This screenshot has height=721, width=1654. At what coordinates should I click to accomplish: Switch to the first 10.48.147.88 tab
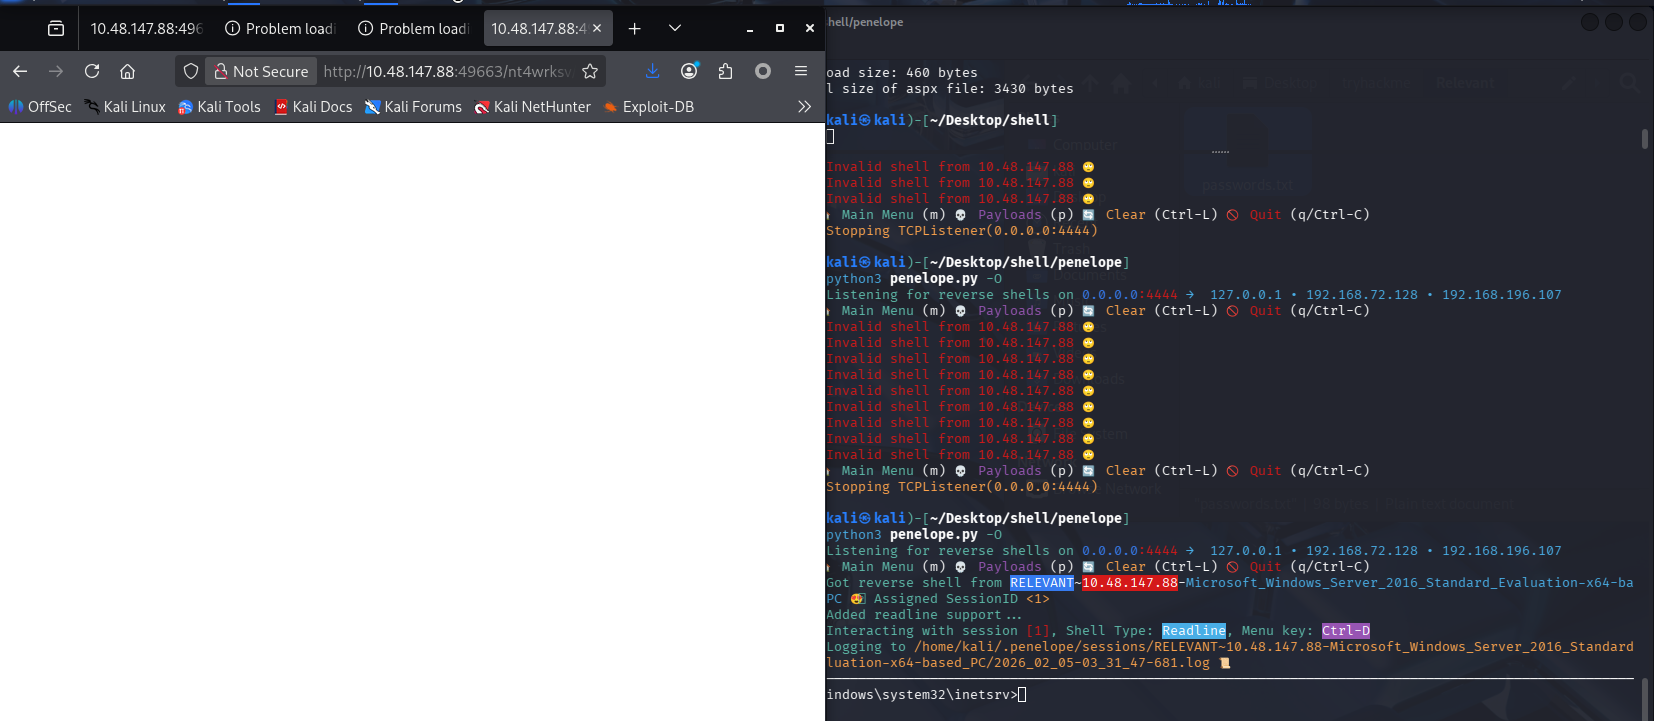point(146,28)
